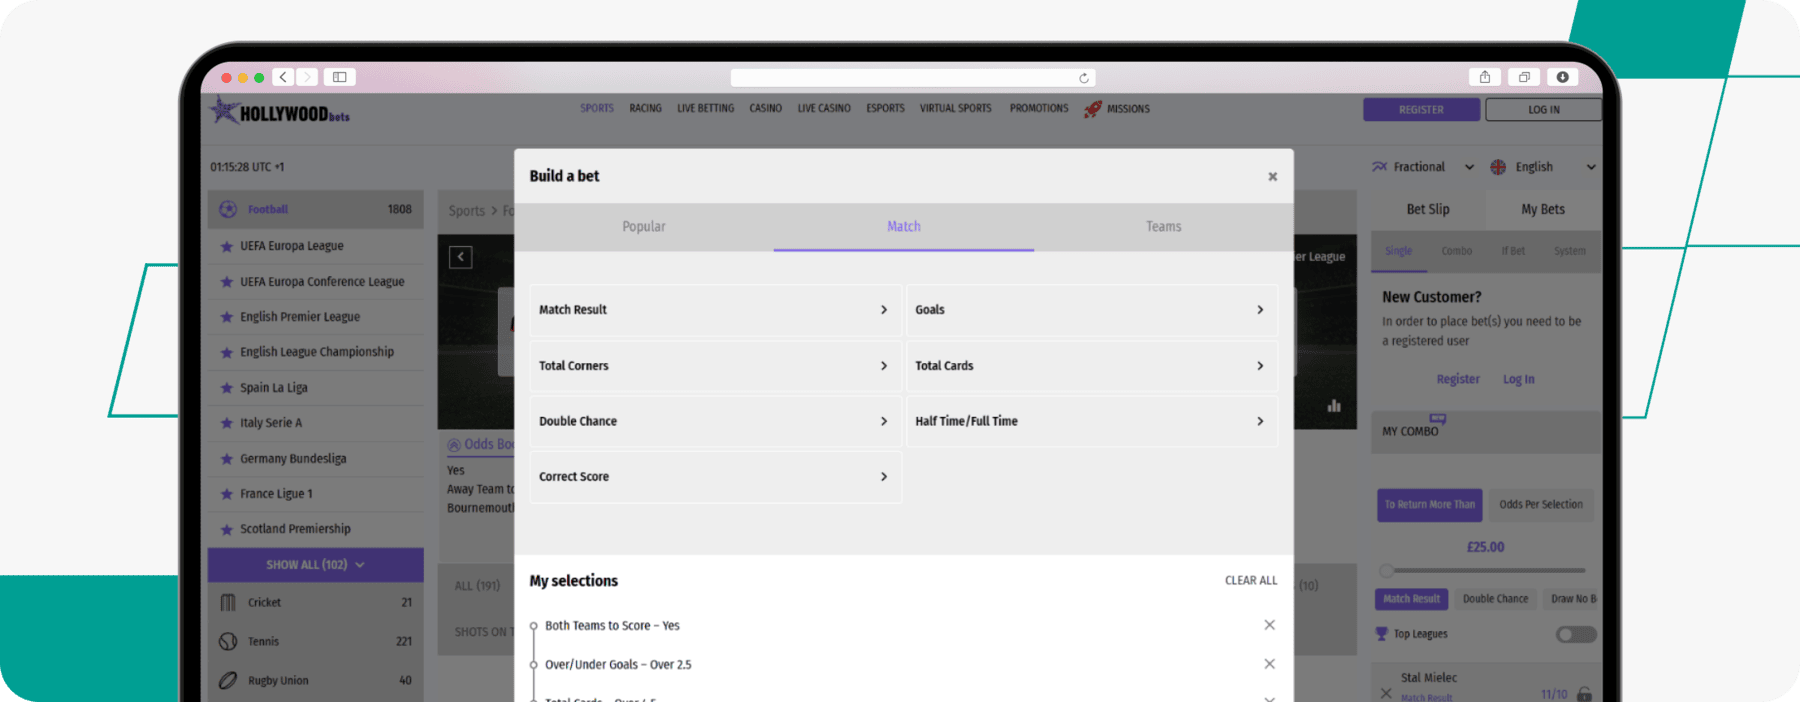Open English League Championship

pos(317,352)
